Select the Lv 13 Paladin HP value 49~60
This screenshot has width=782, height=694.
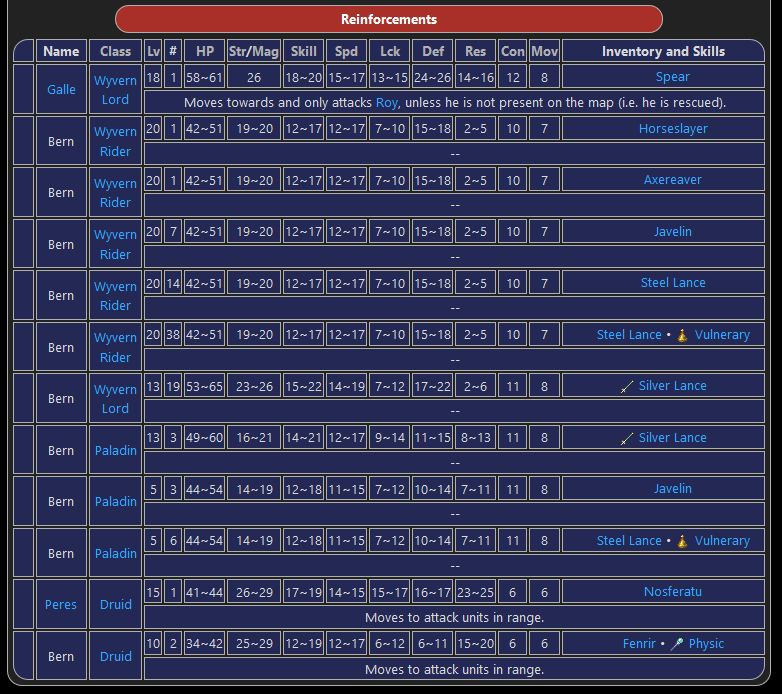(204, 438)
